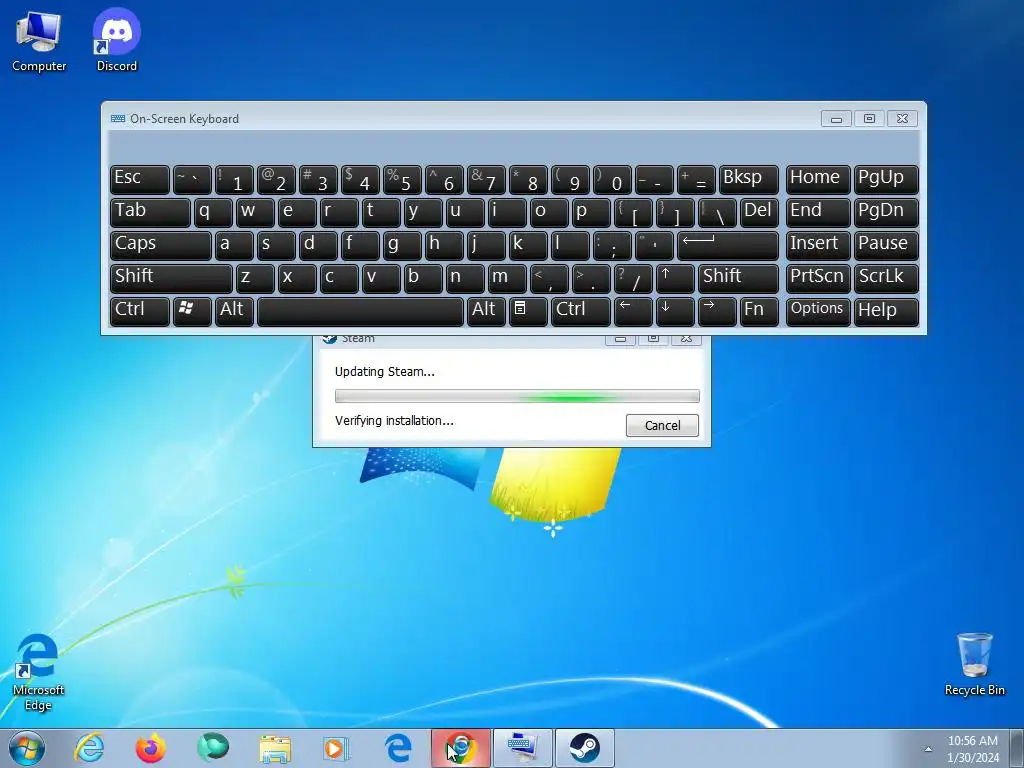Click the context menu key
Viewport: 1024px width, 768px height.
coord(528,311)
